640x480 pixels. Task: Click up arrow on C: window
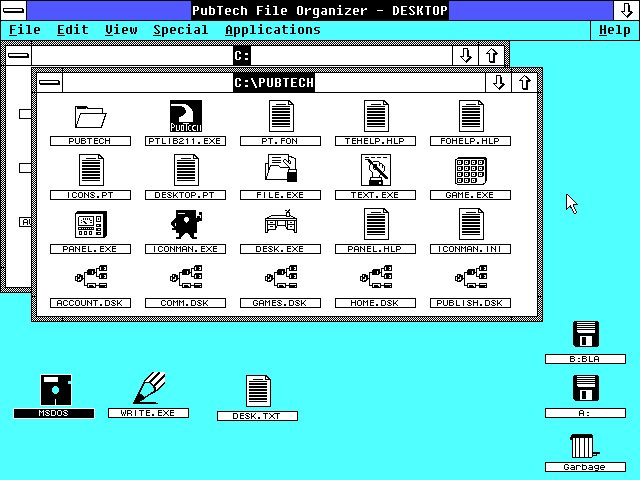pyautogui.click(x=491, y=56)
